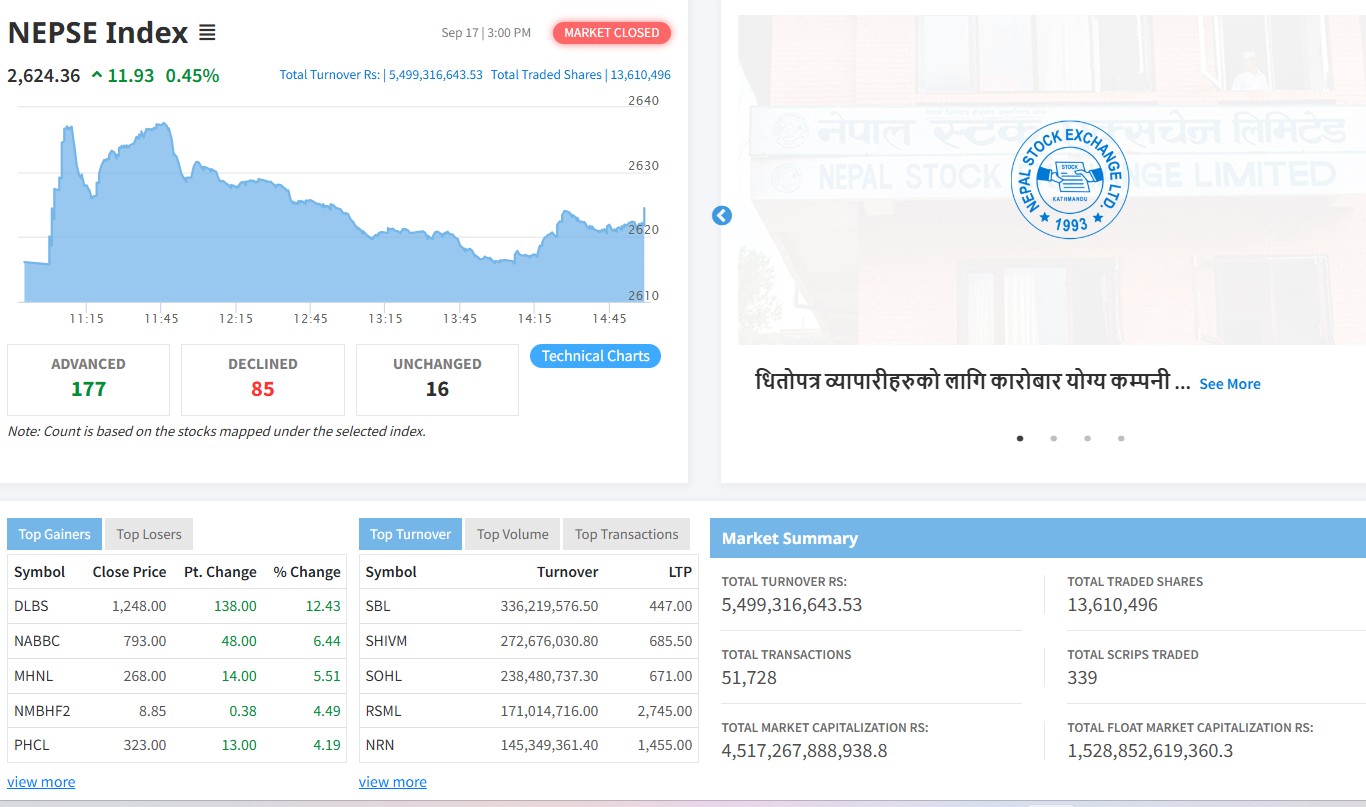
Task: Select the DECLINED 85 card
Action: point(263,379)
